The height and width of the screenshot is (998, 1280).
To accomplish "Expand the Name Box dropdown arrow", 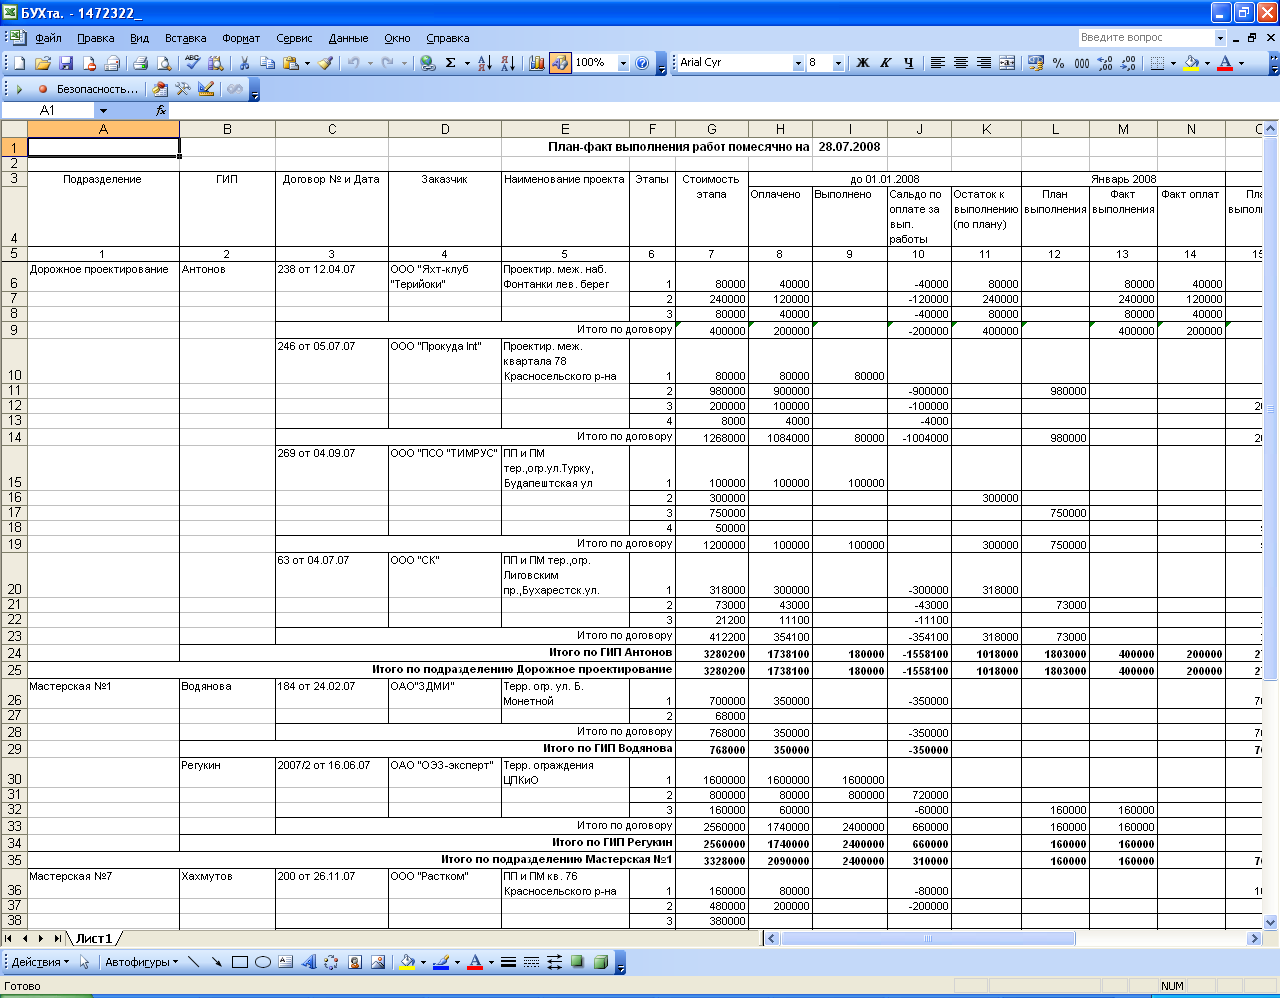I will point(103,111).
